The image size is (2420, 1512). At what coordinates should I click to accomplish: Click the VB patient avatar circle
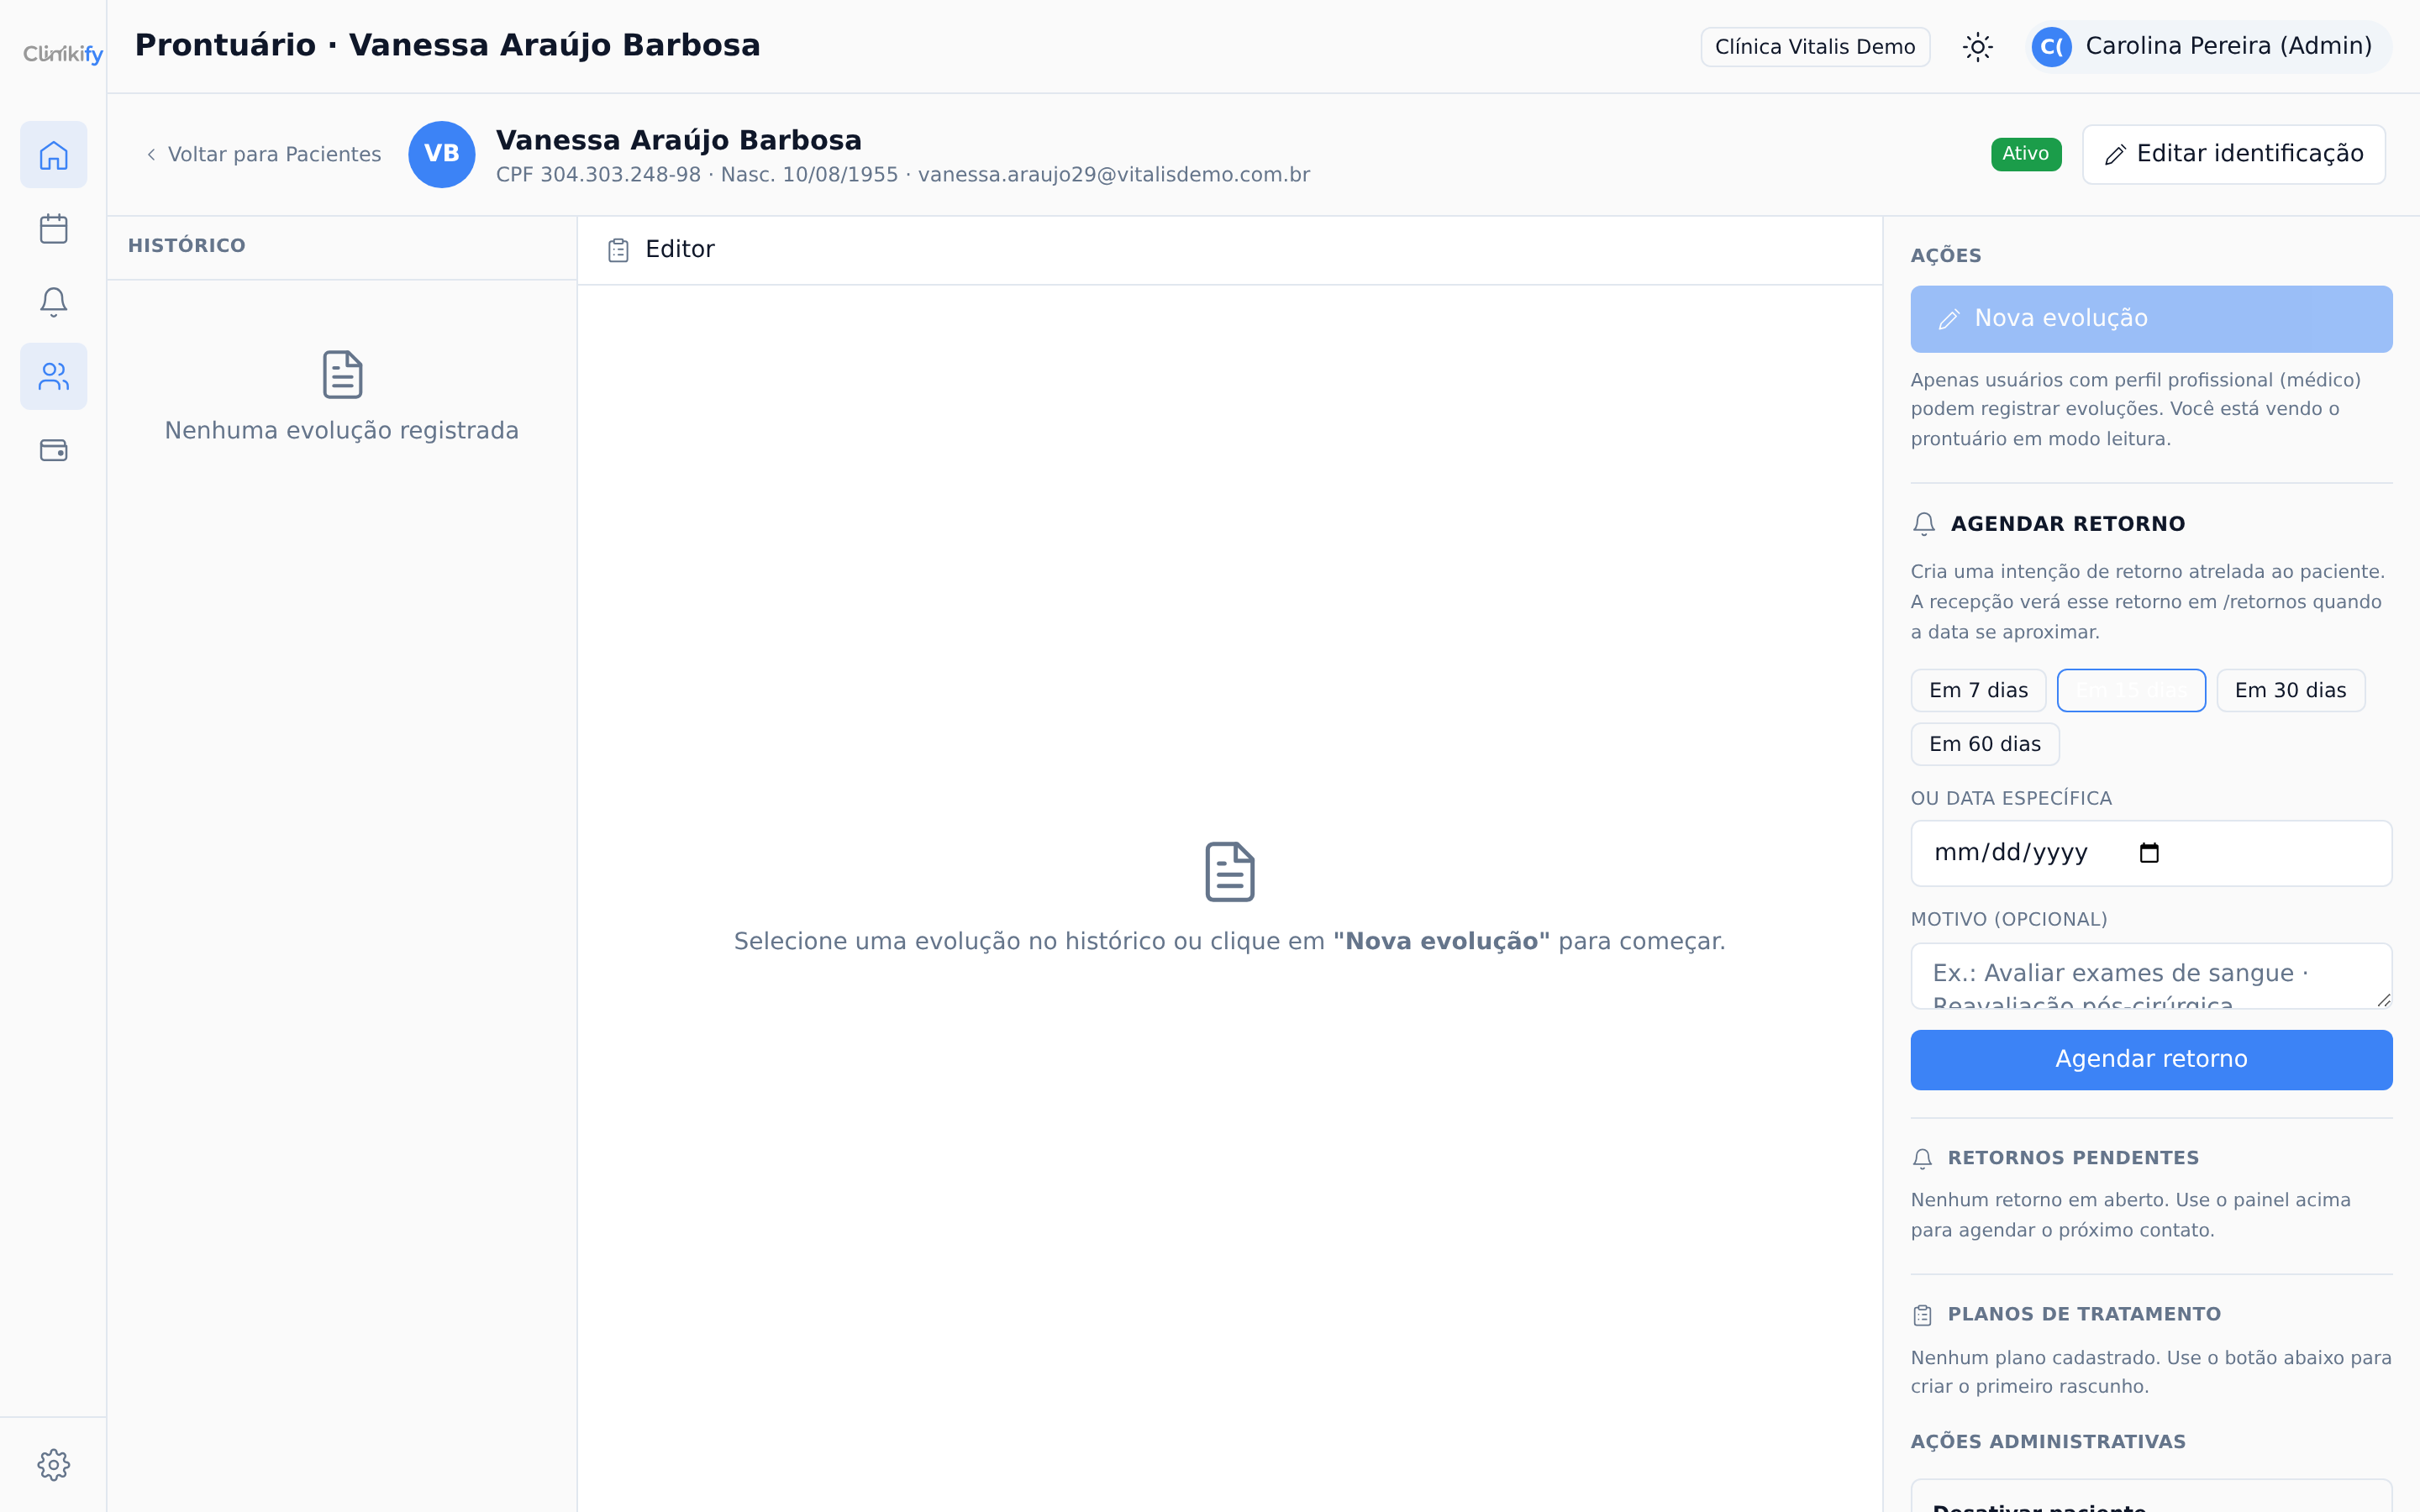click(441, 154)
